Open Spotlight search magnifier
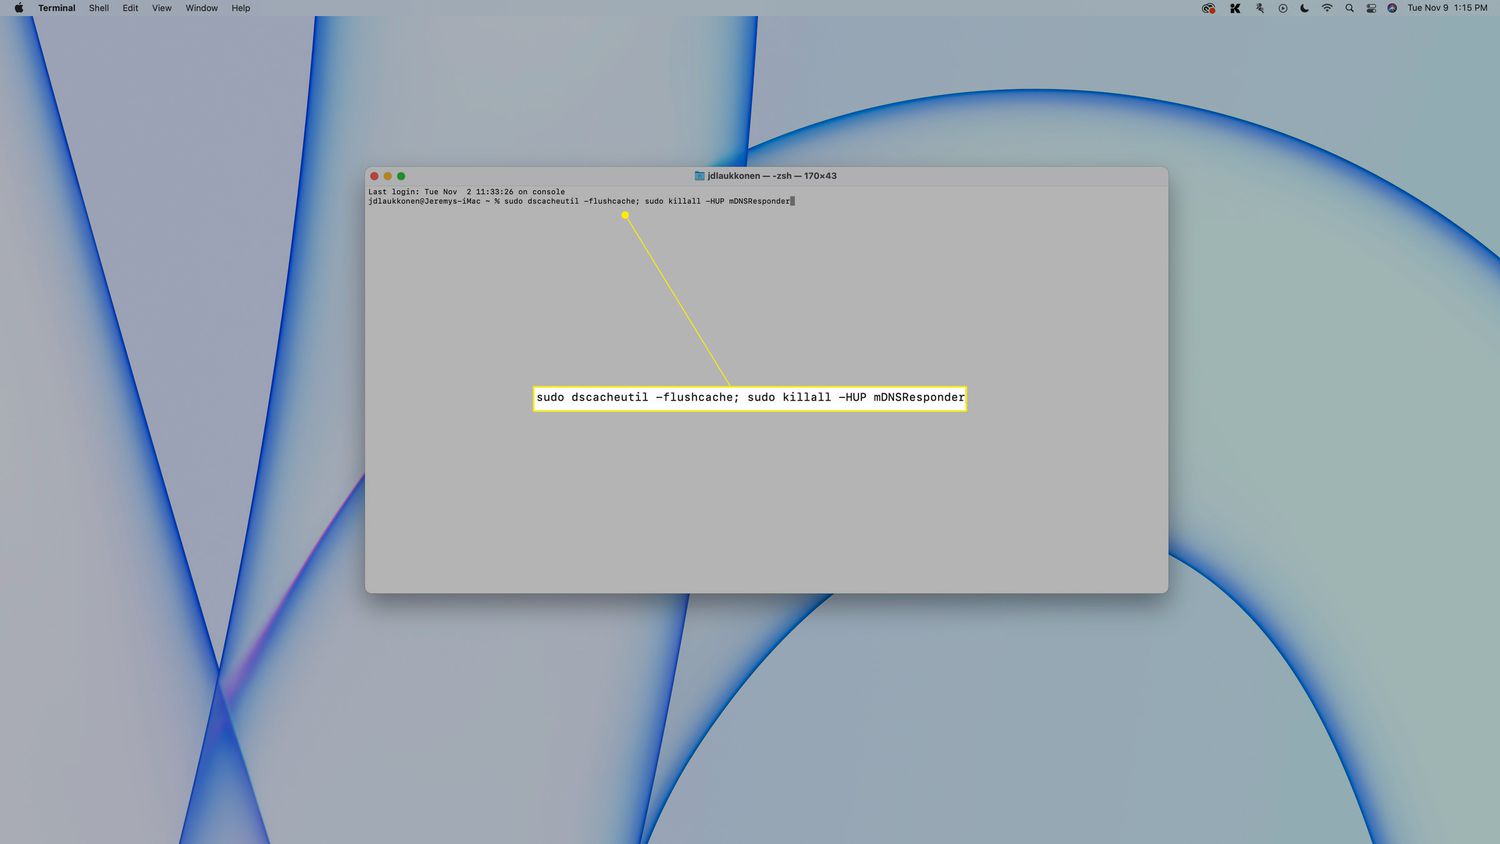 point(1349,8)
